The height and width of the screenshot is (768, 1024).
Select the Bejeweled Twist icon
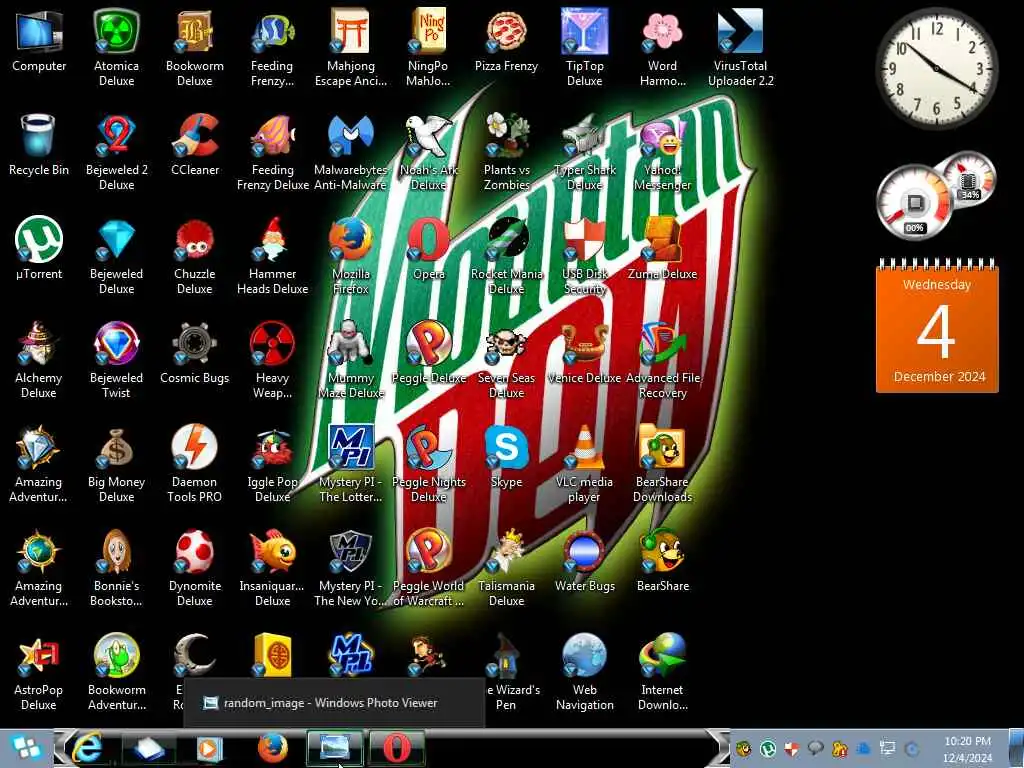116,360
